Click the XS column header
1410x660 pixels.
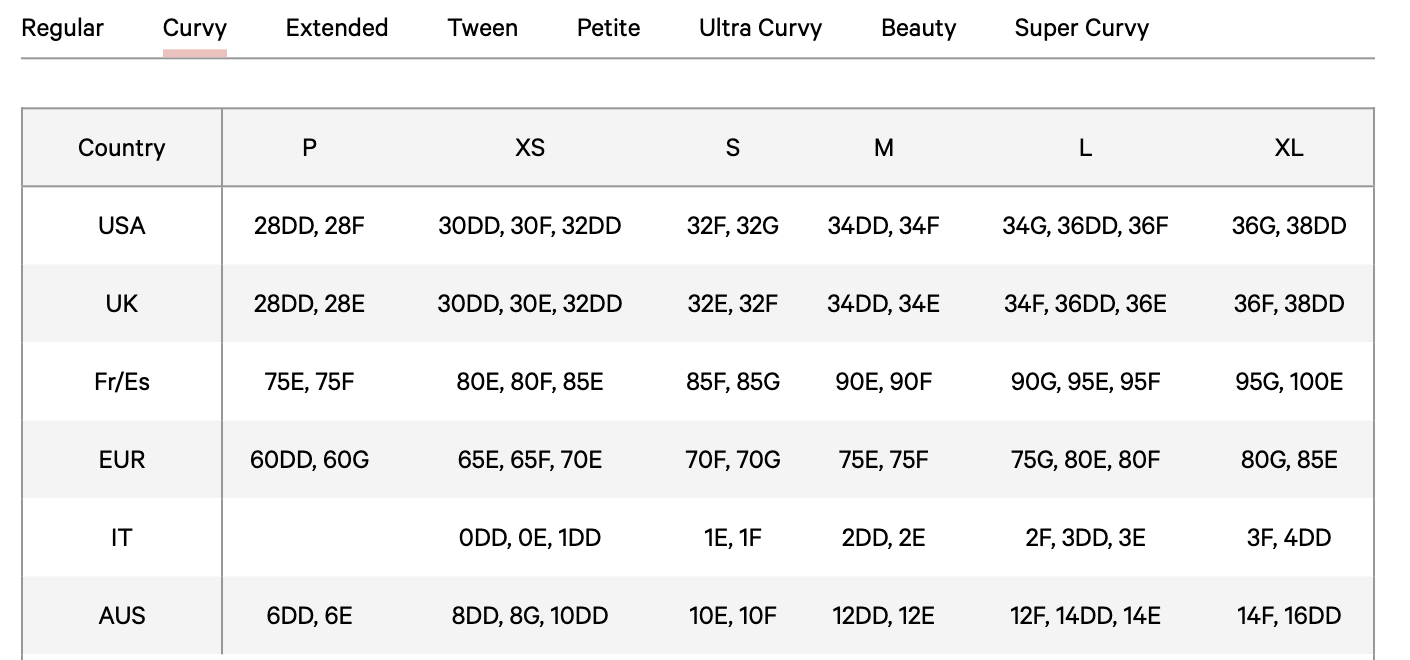[530, 148]
